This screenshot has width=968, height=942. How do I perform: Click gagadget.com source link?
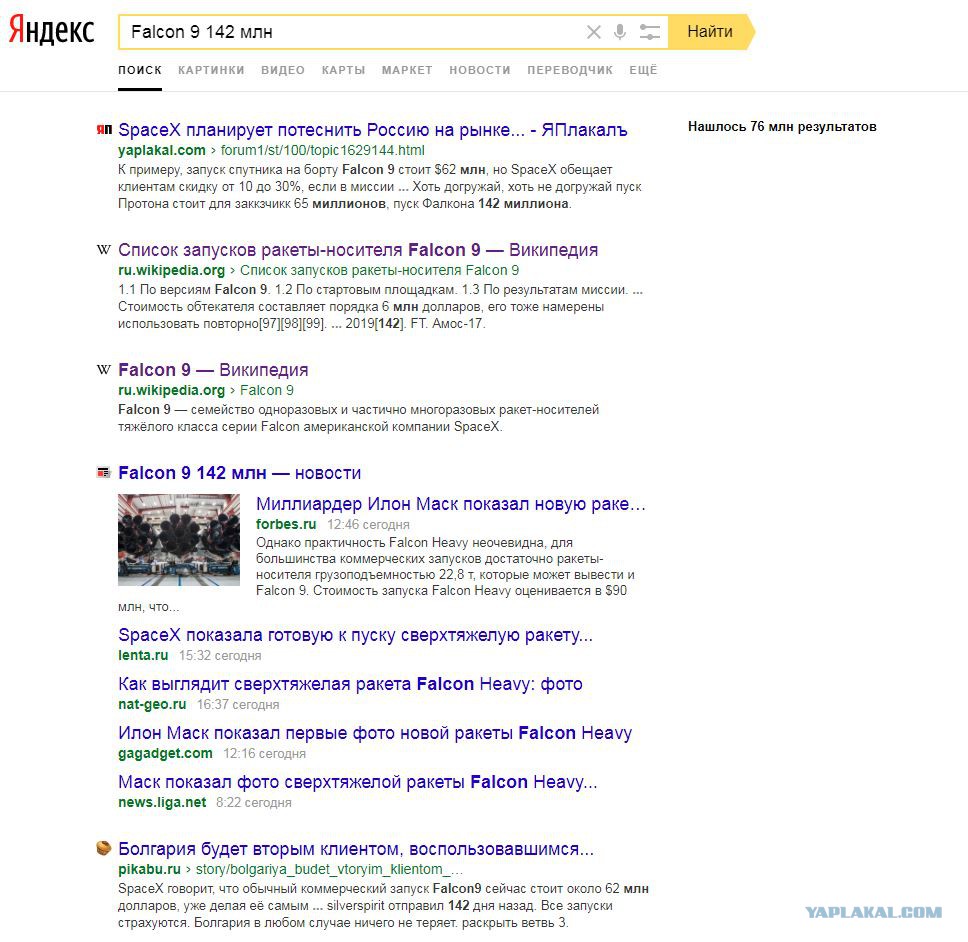click(165, 754)
